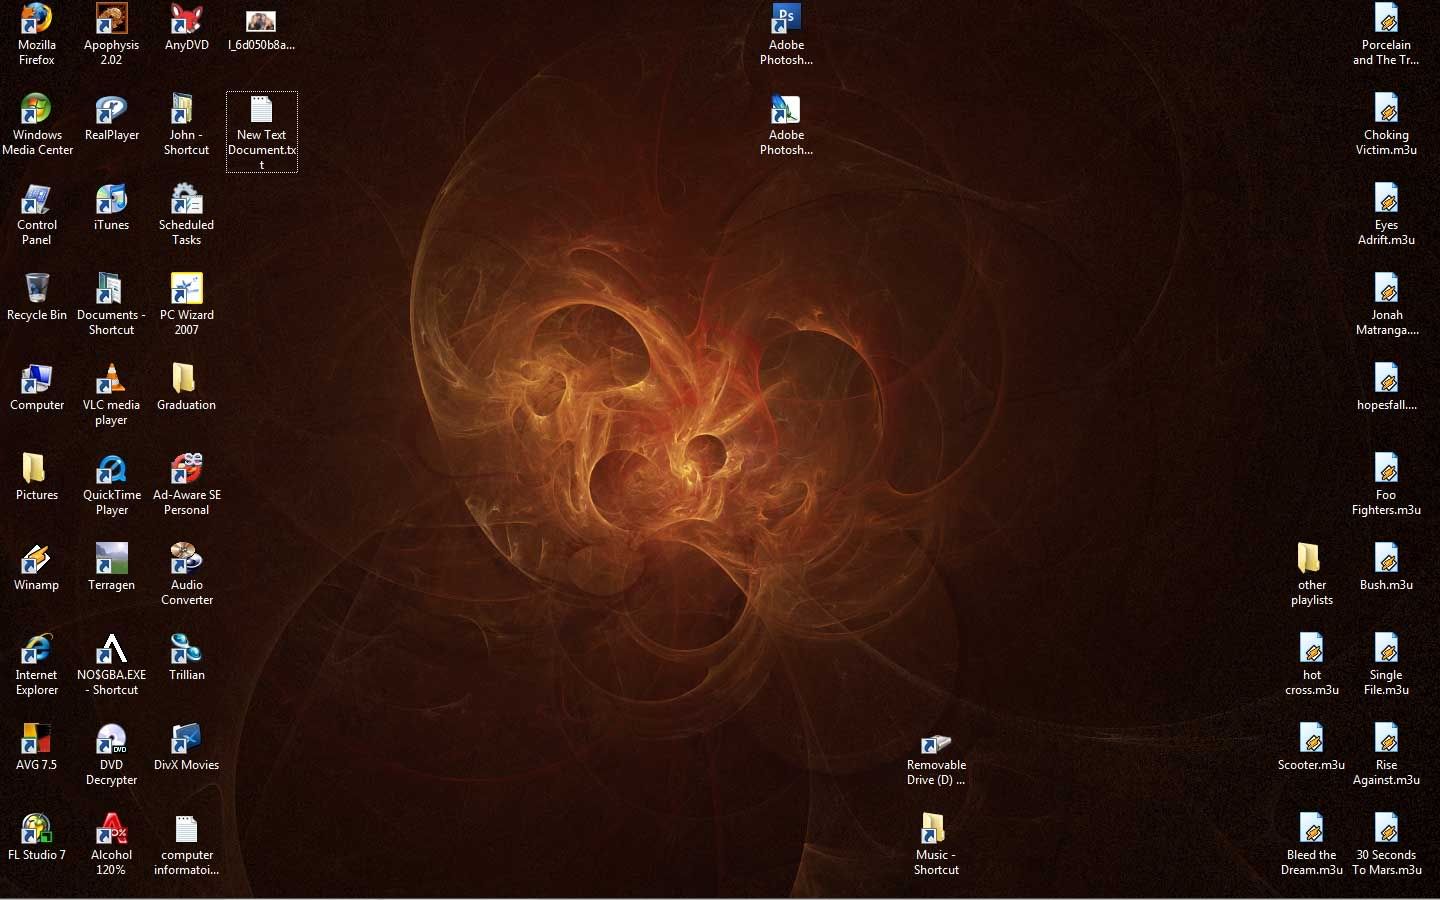
Task: Click the Winamp shortcut icon
Action: [36, 559]
